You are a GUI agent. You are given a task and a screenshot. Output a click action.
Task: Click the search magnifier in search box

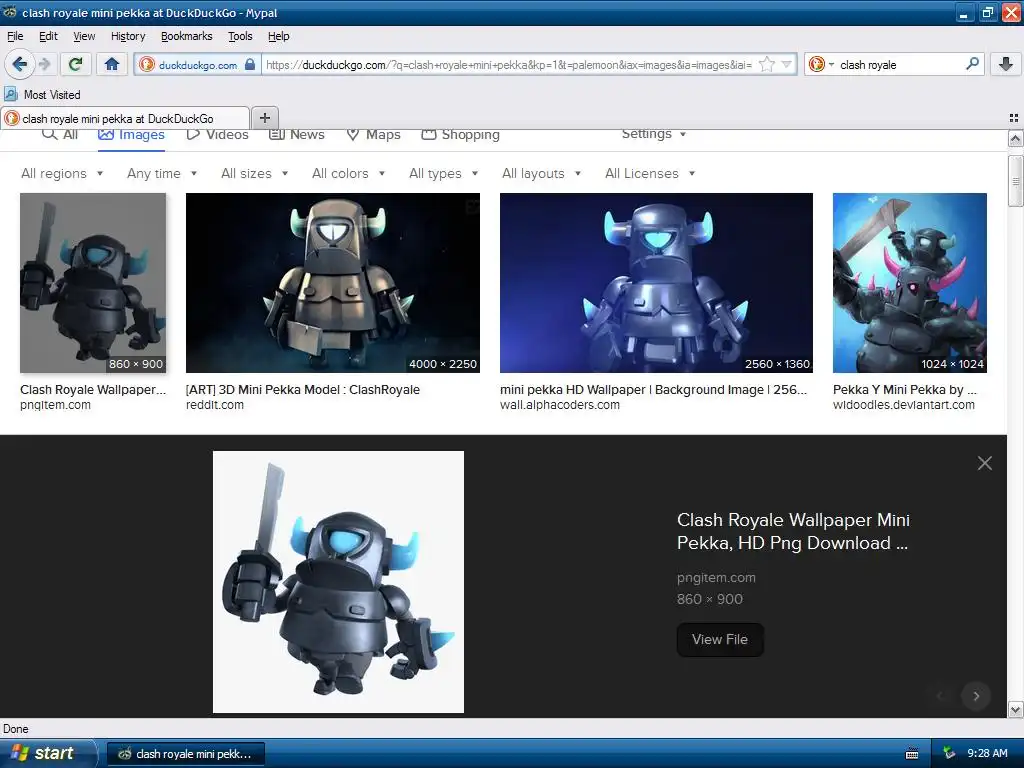click(x=972, y=64)
